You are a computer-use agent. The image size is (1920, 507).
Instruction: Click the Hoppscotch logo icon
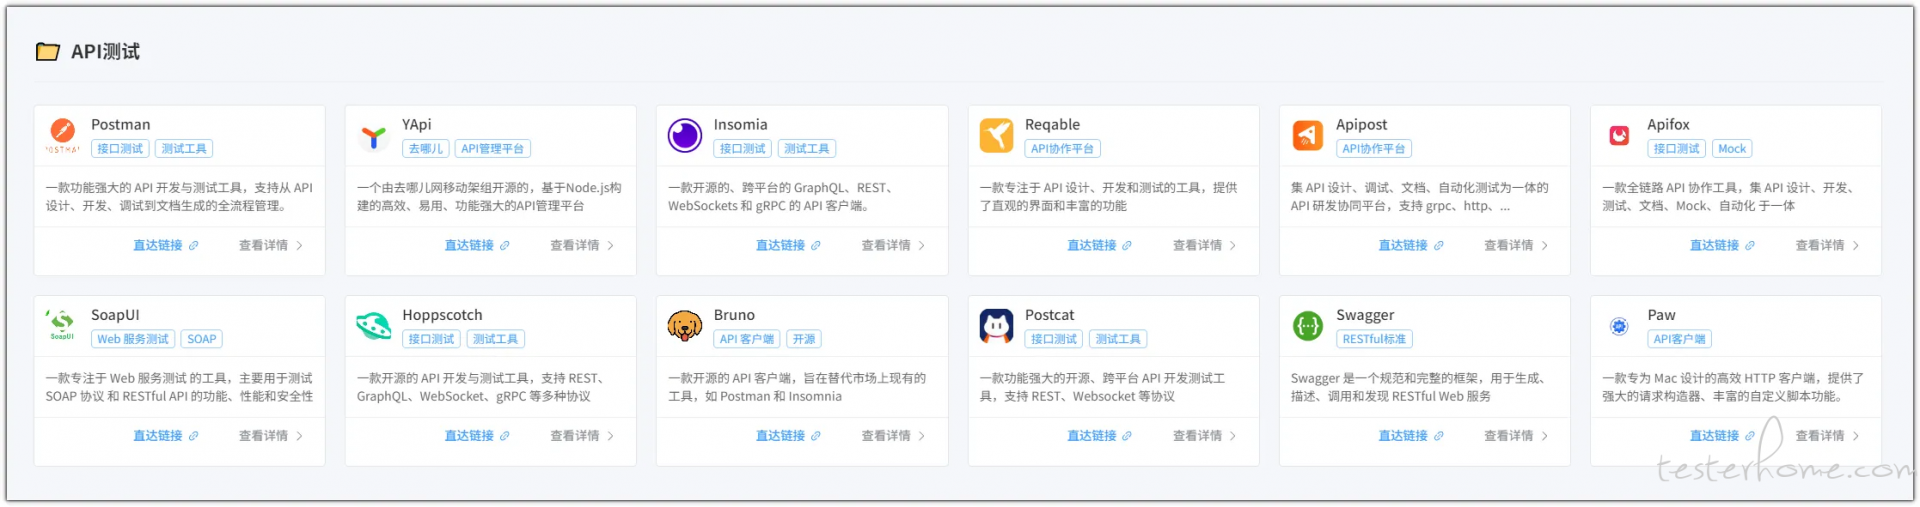(373, 325)
